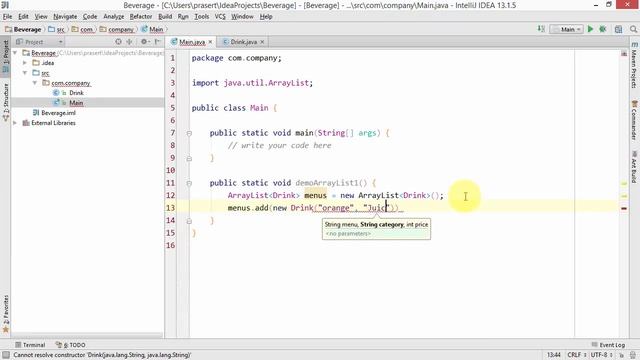Click the Make Project build icon

pyautogui.click(x=541, y=29)
